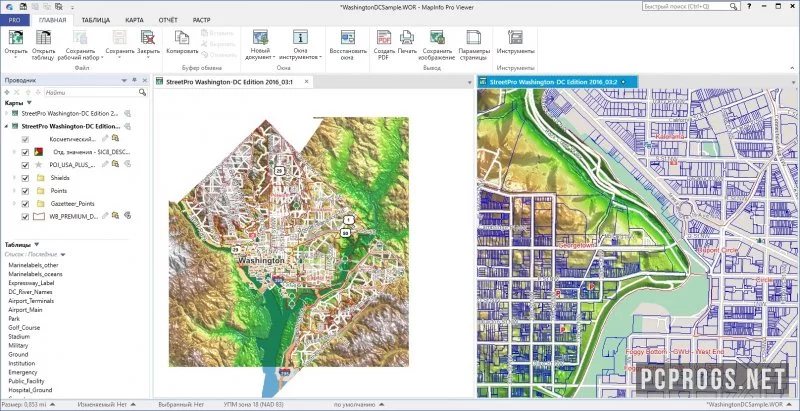The height and width of the screenshot is (411, 800).
Task: Select the DC_River_Names table
Action: click(x=30, y=292)
